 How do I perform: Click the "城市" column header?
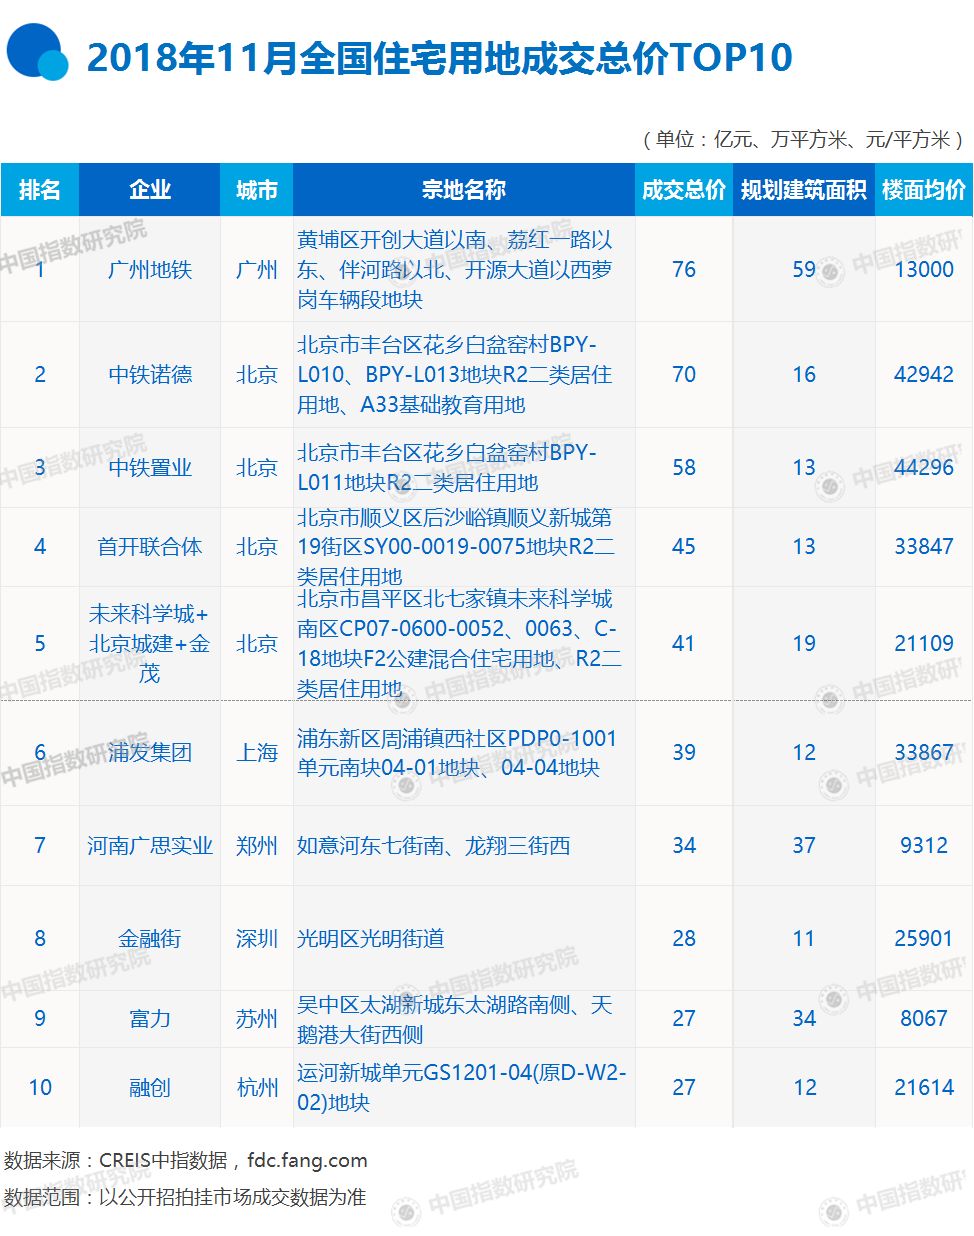click(257, 190)
